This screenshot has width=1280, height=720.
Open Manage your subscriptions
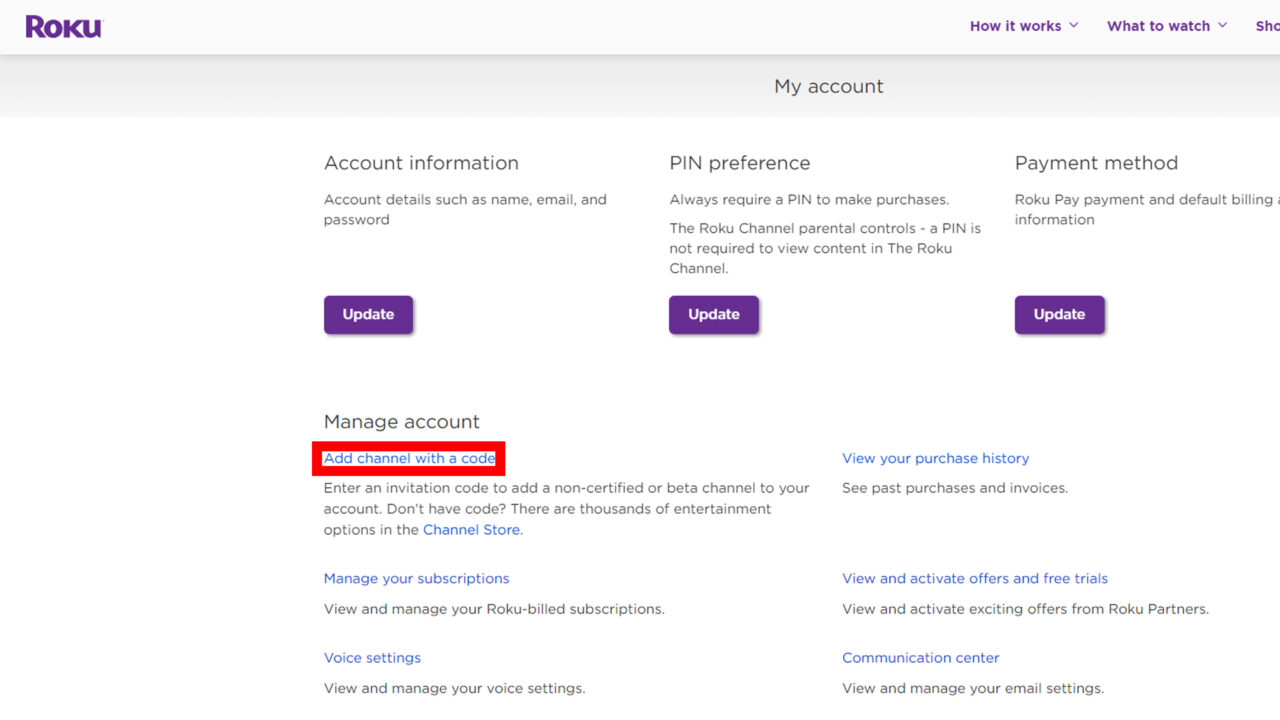tap(416, 578)
